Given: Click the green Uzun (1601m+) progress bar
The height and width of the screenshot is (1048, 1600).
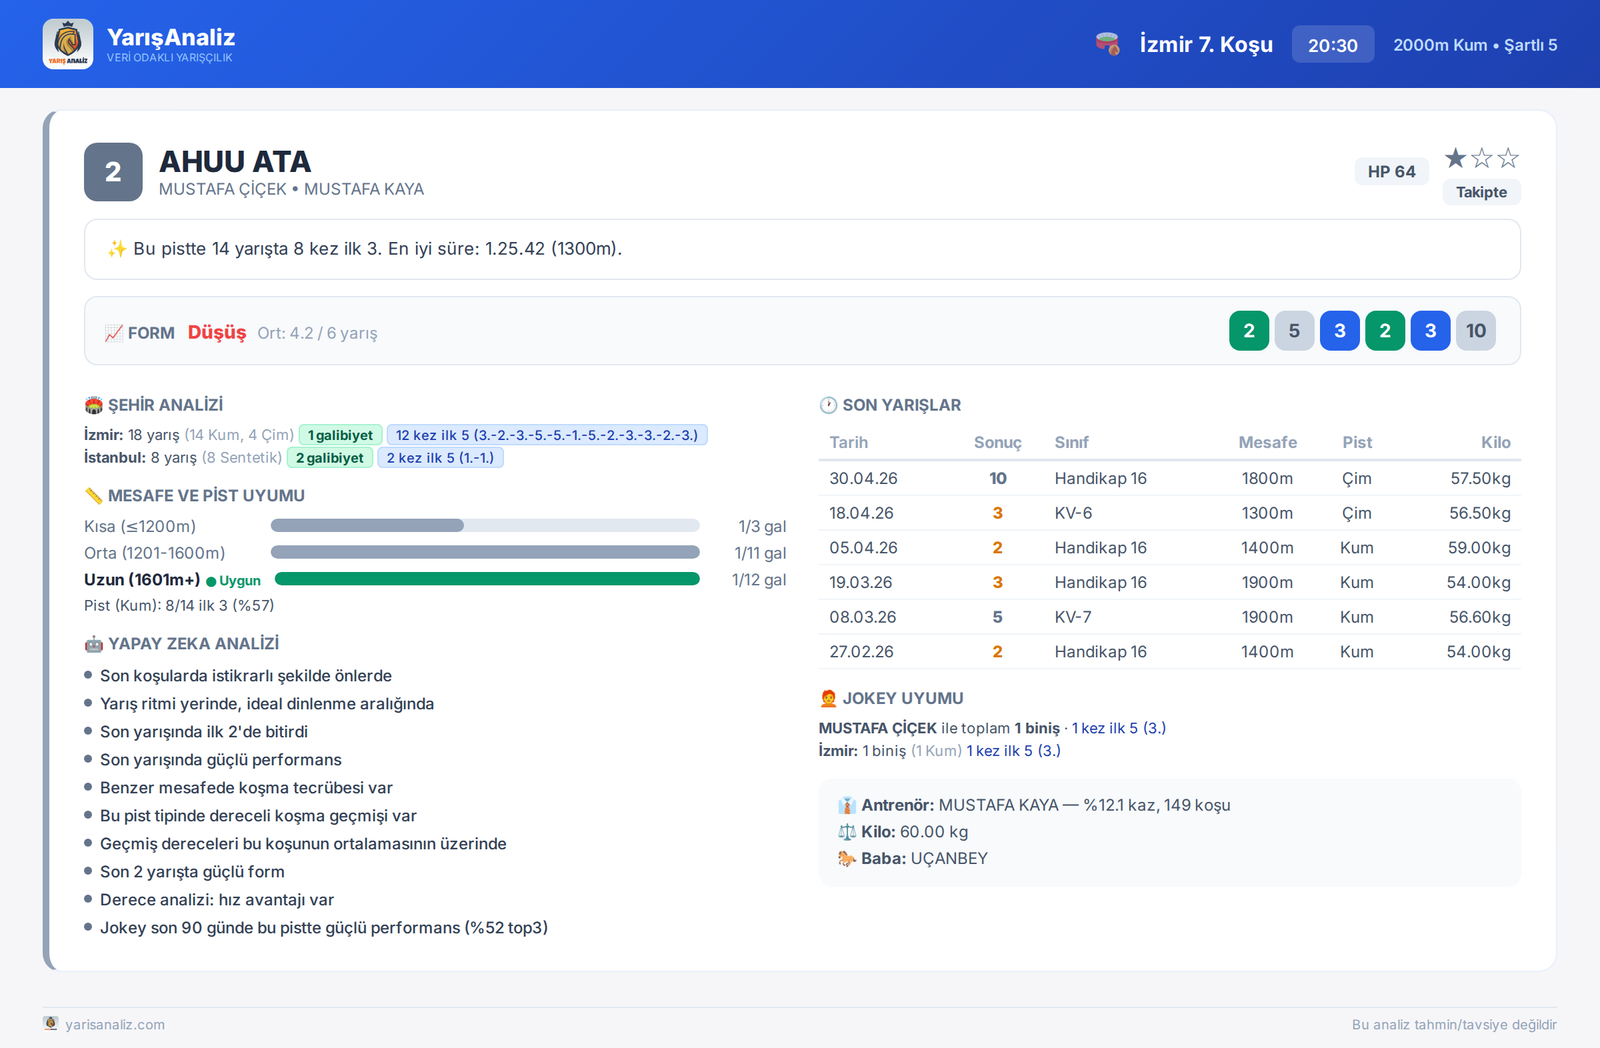Looking at the screenshot, I should [487, 579].
